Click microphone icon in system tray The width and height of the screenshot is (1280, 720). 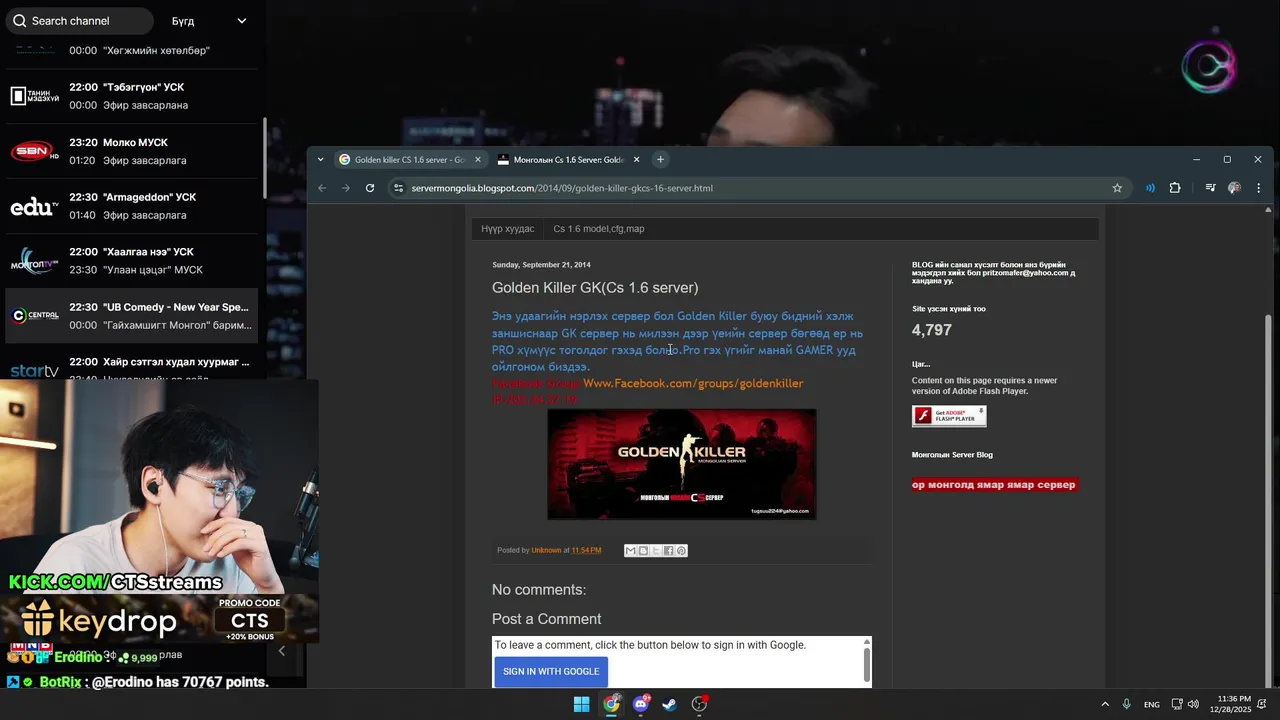coord(1127,704)
